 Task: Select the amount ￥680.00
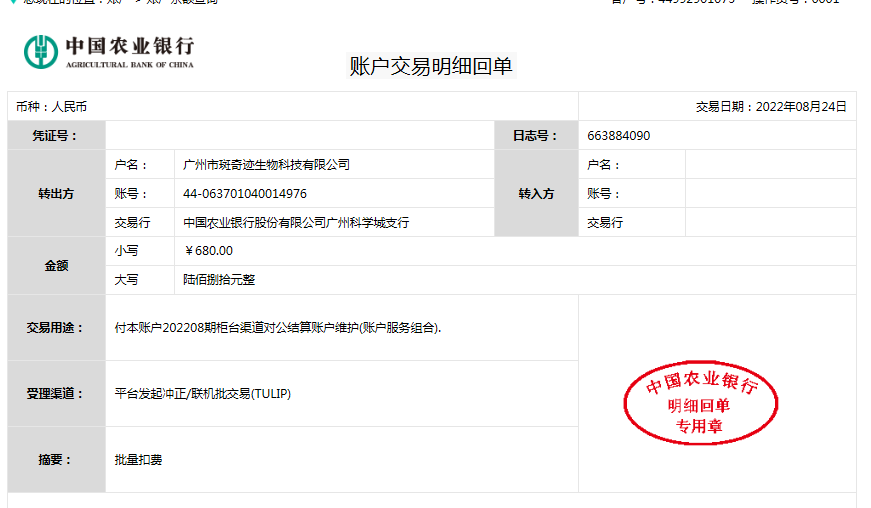208,251
